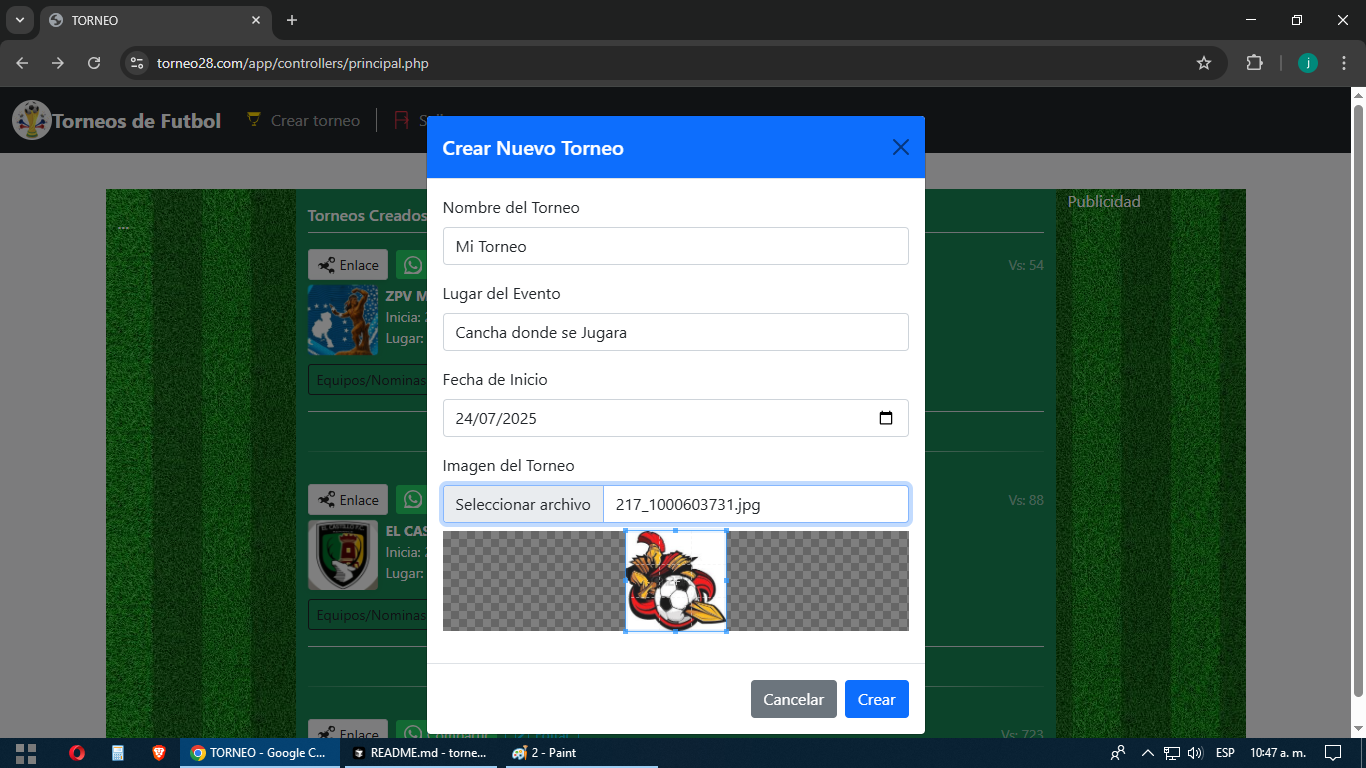
Task: Click the Crear button to create the tournament
Action: [x=876, y=699]
